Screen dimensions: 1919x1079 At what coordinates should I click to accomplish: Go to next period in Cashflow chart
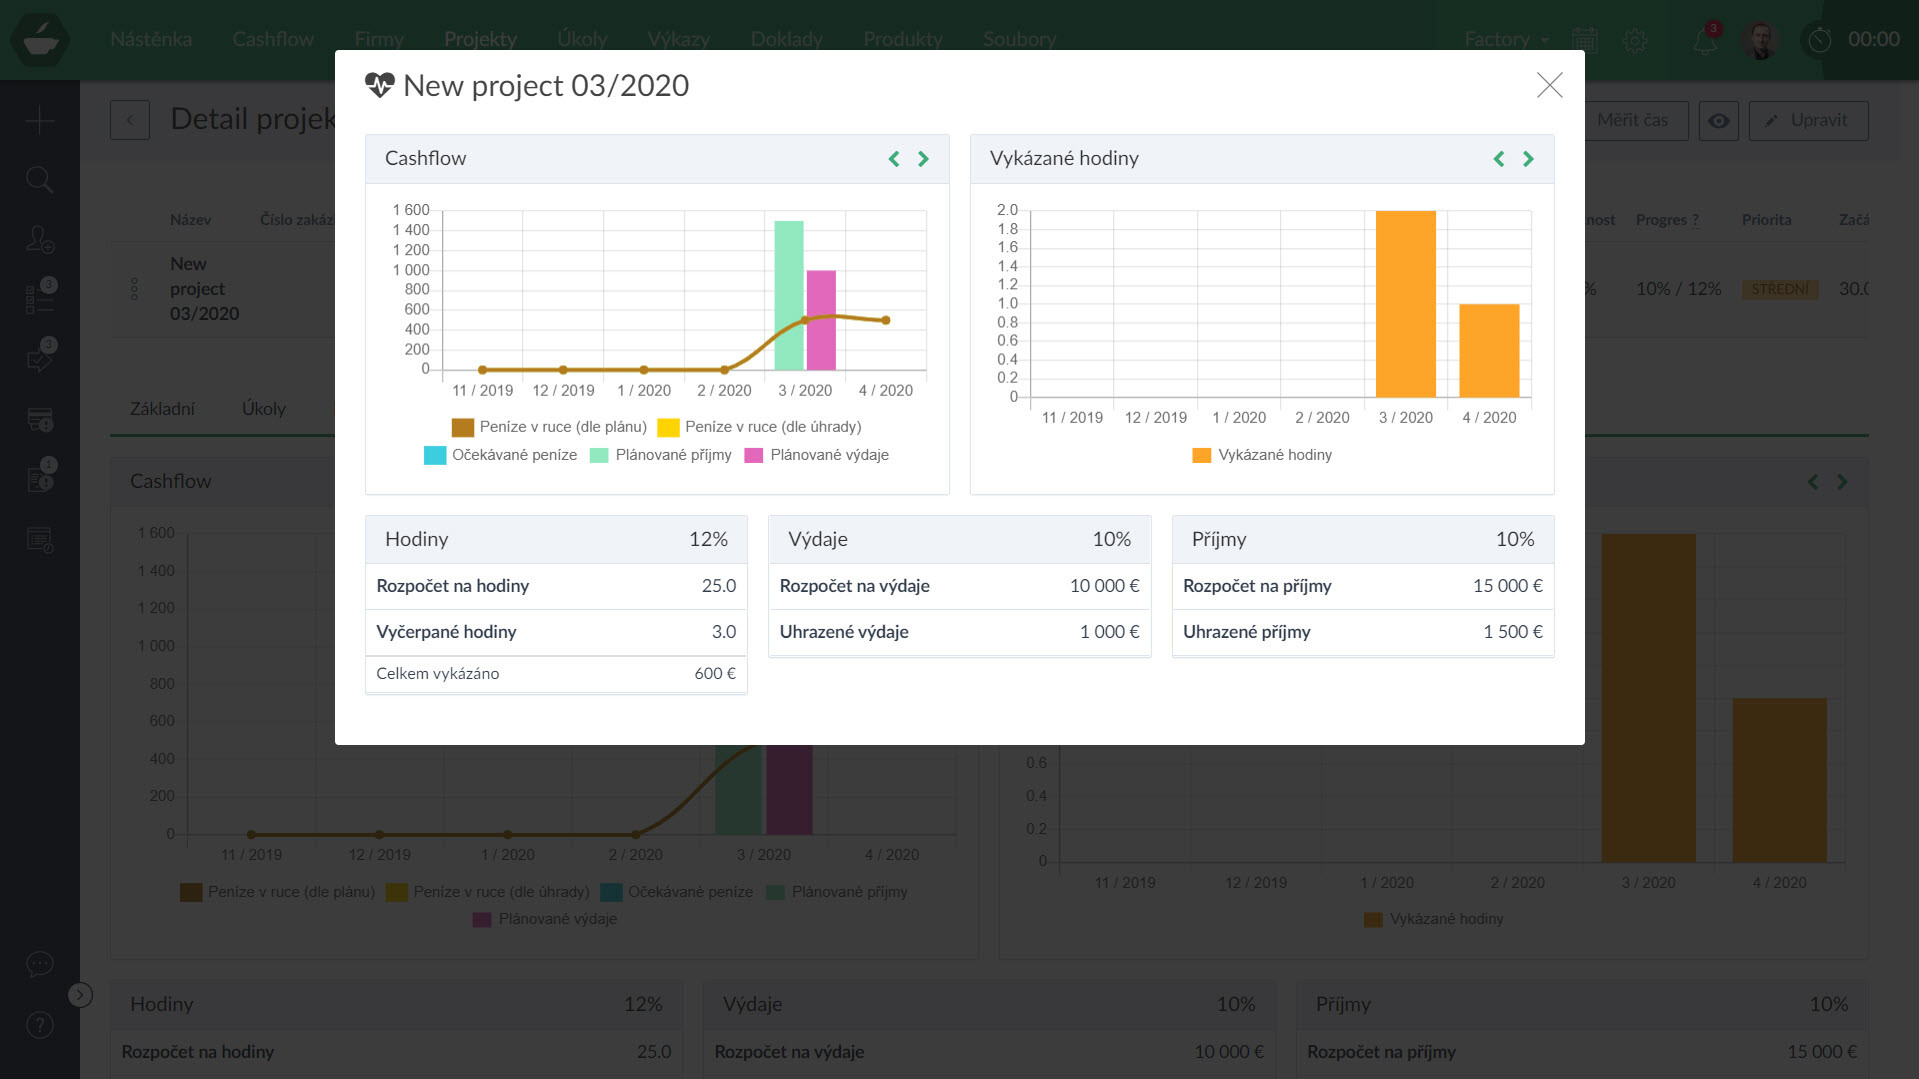[x=923, y=159]
